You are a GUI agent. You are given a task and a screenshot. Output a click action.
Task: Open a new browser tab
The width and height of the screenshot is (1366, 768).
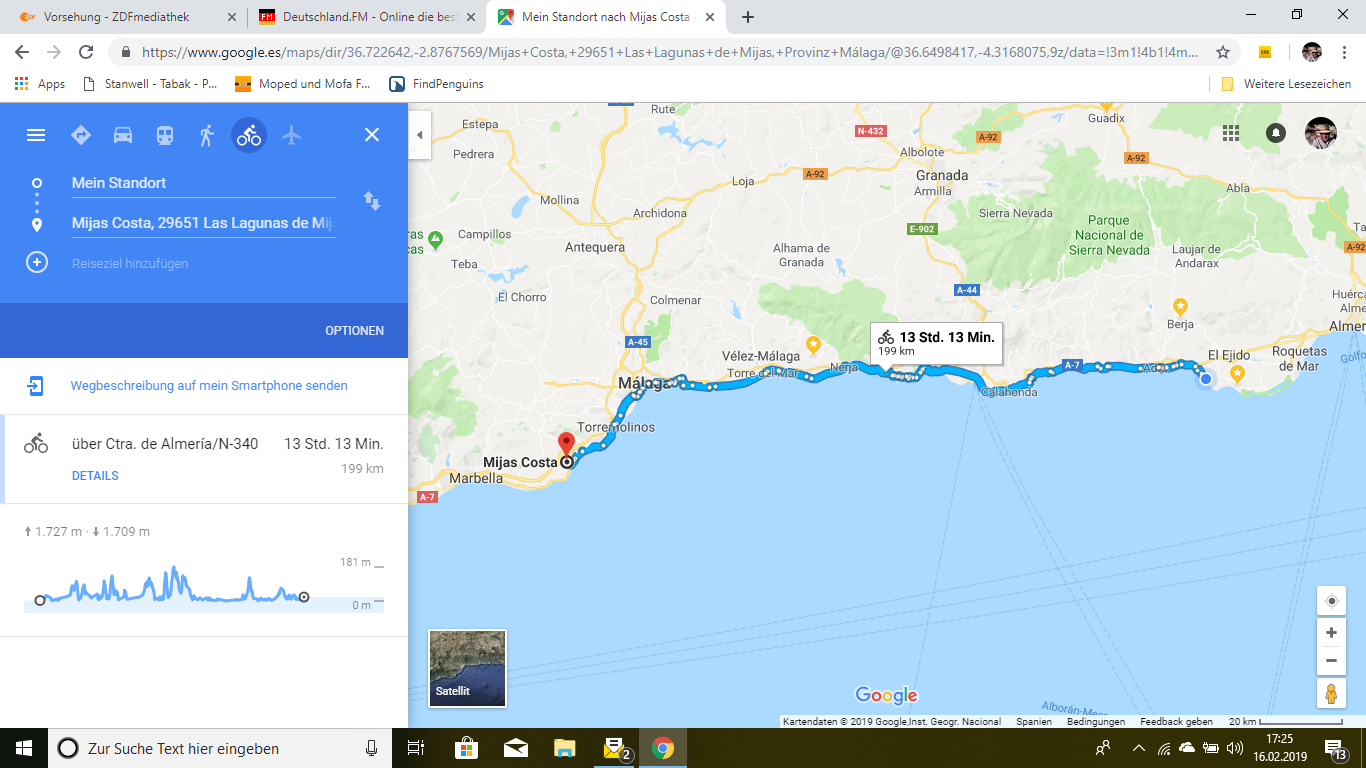[748, 17]
